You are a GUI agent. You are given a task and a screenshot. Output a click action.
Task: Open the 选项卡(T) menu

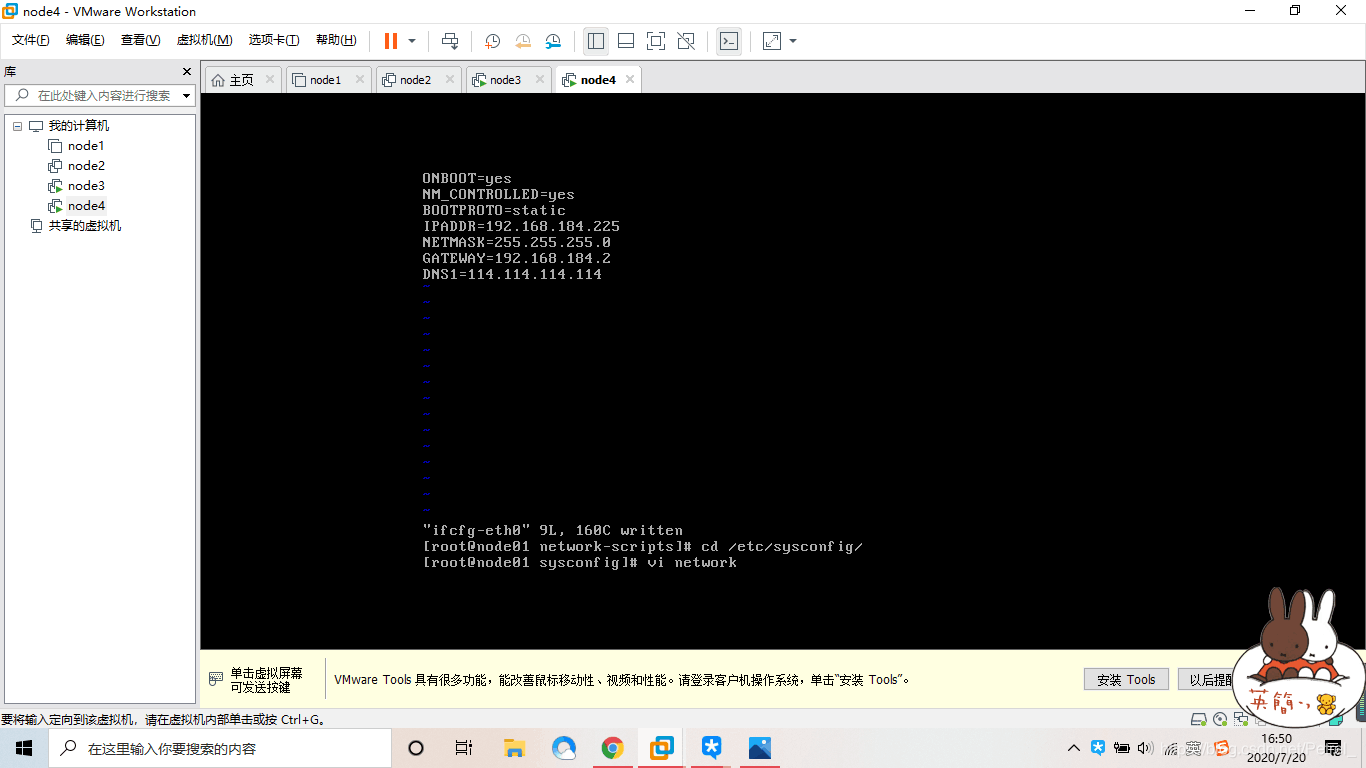coord(274,40)
